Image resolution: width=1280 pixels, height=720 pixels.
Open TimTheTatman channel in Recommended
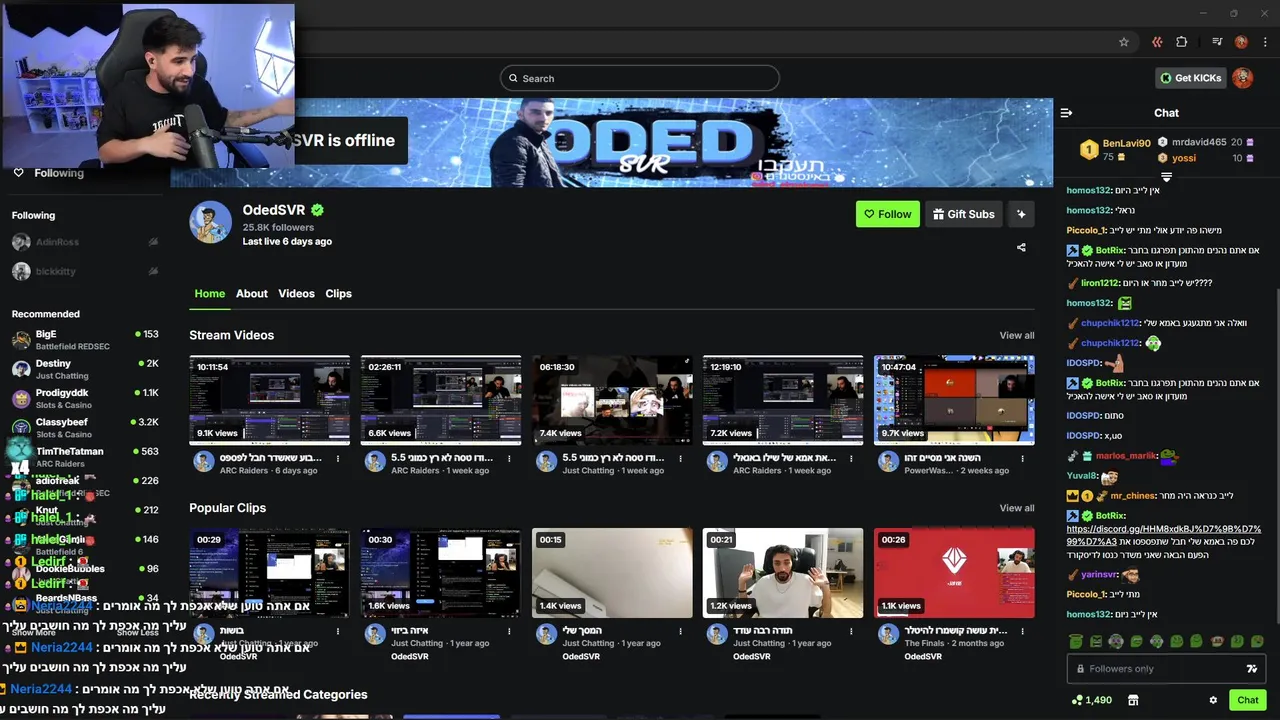tap(85, 456)
